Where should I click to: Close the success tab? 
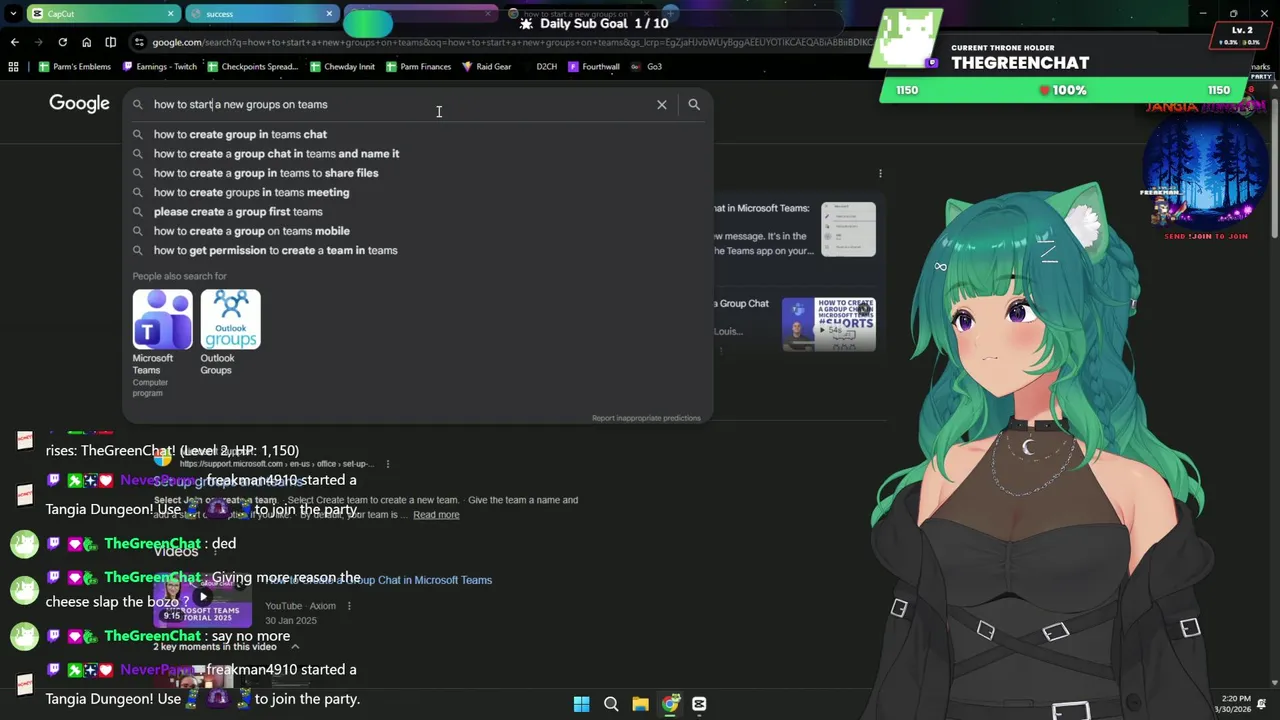pyautogui.click(x=329, y=14)
